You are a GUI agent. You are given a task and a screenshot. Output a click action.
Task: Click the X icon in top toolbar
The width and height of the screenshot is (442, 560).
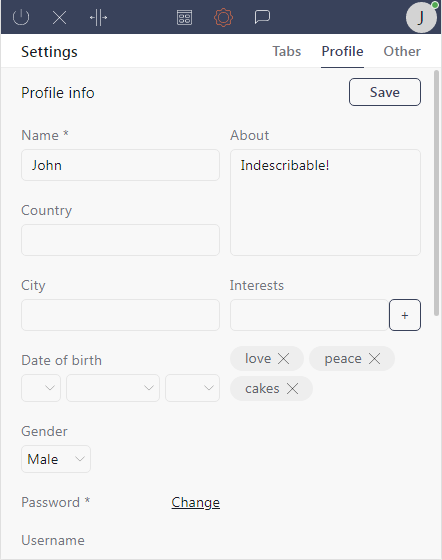pyautogui.click(x=60, y=17)
